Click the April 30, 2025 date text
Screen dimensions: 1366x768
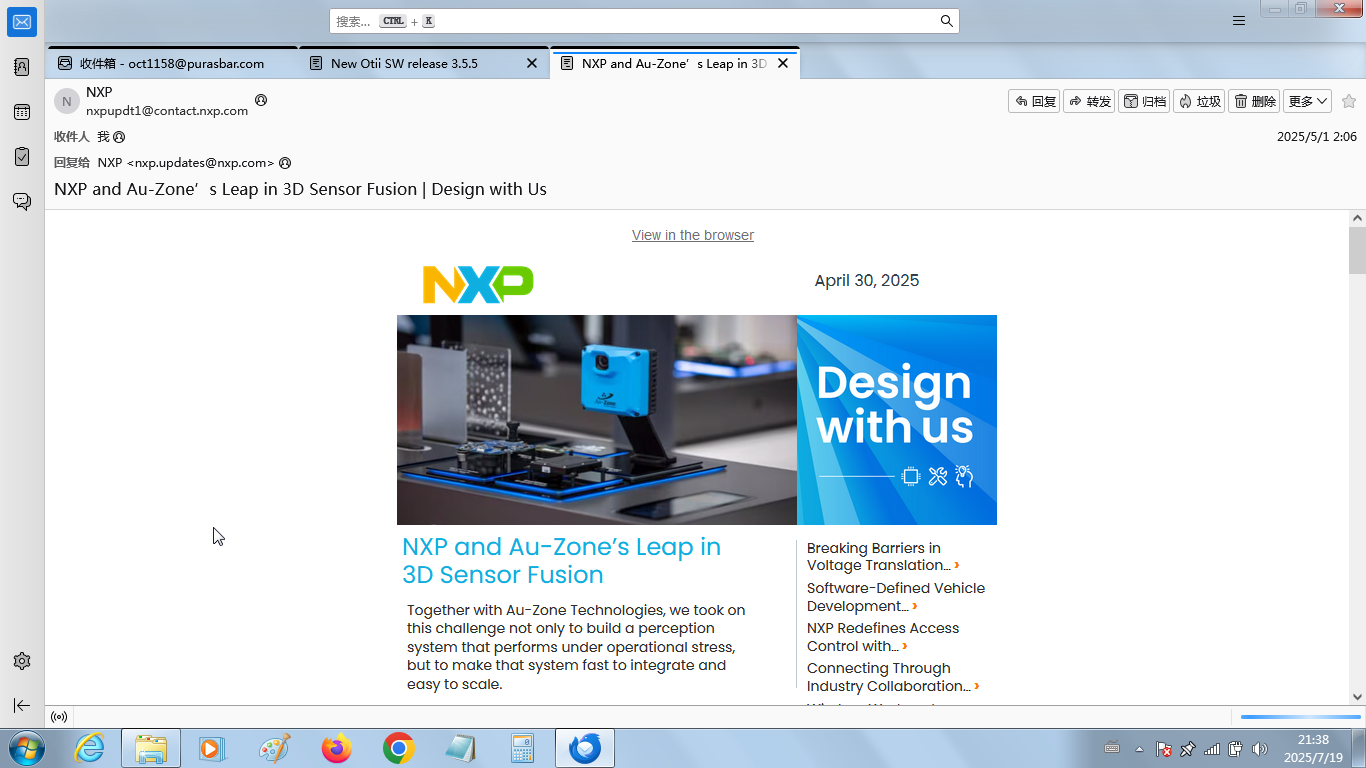click(867, 281)
